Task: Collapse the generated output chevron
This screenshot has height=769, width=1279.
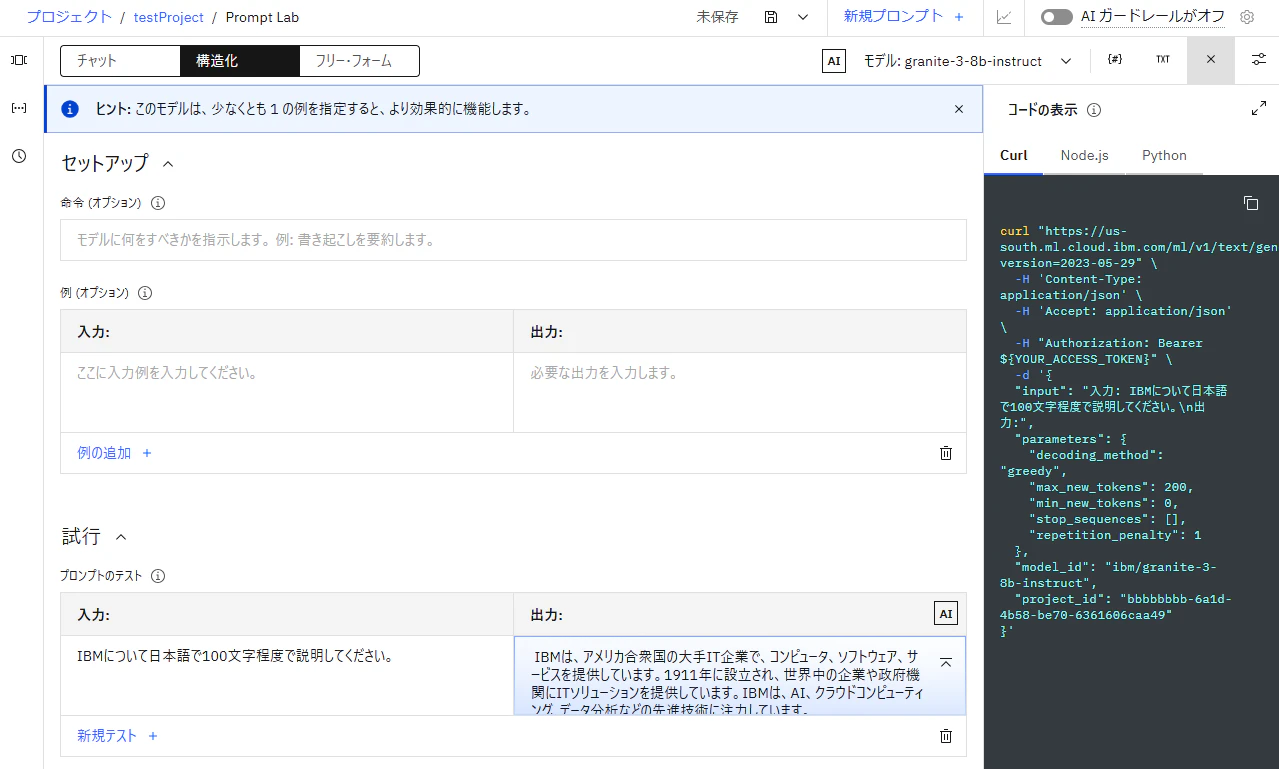Action: pyautogui.click(x=945, y=661)
